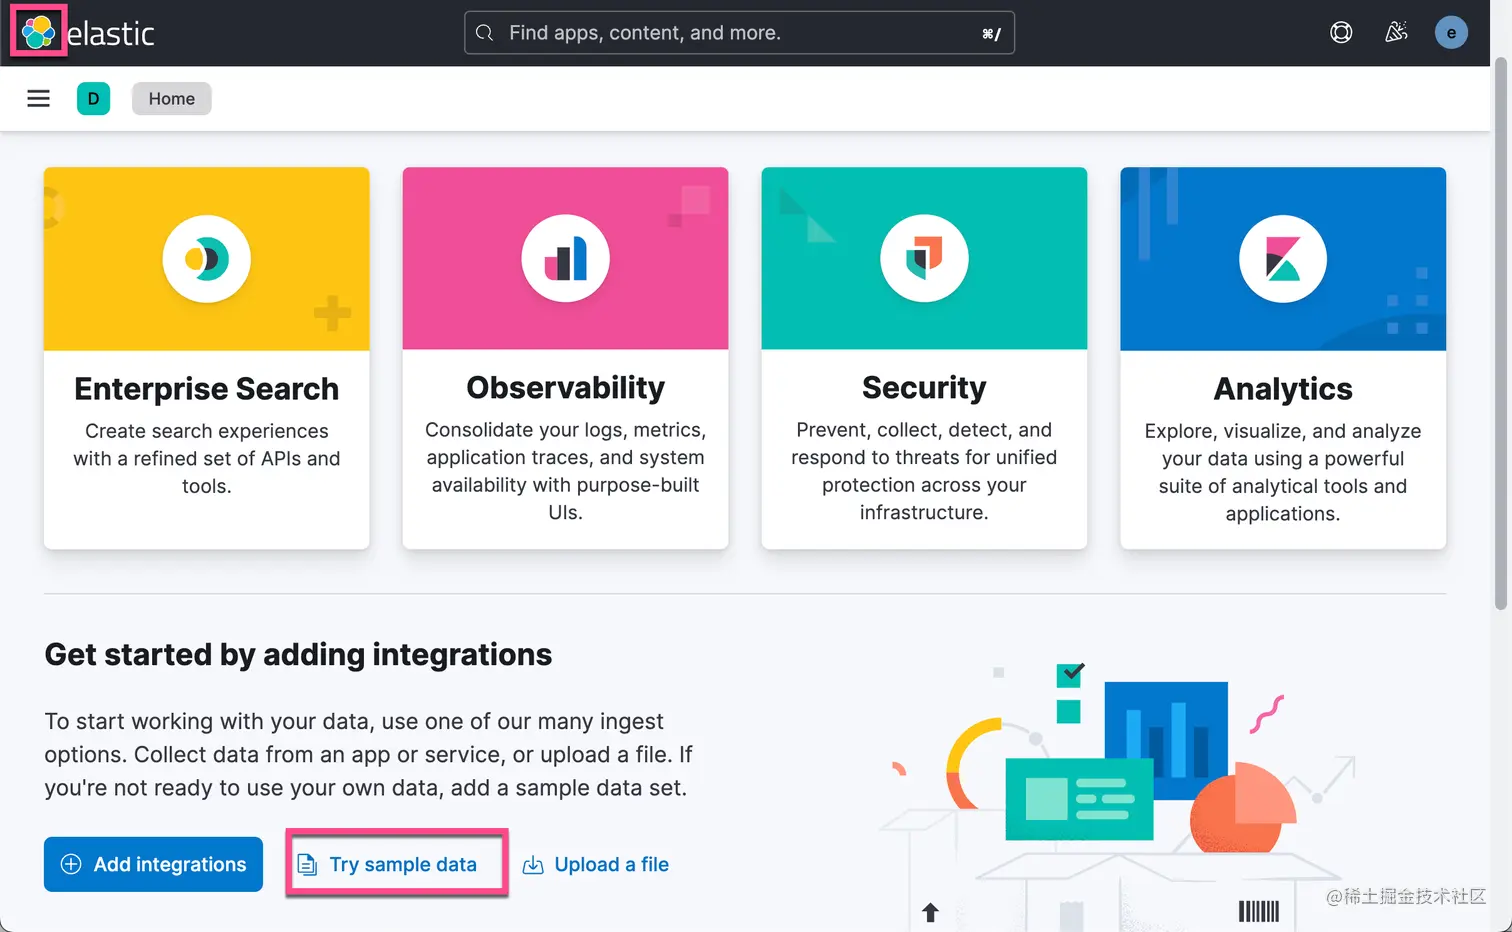Open the Enterprise Search card title
1512x932 pixels.
click(x=207, y=388)
